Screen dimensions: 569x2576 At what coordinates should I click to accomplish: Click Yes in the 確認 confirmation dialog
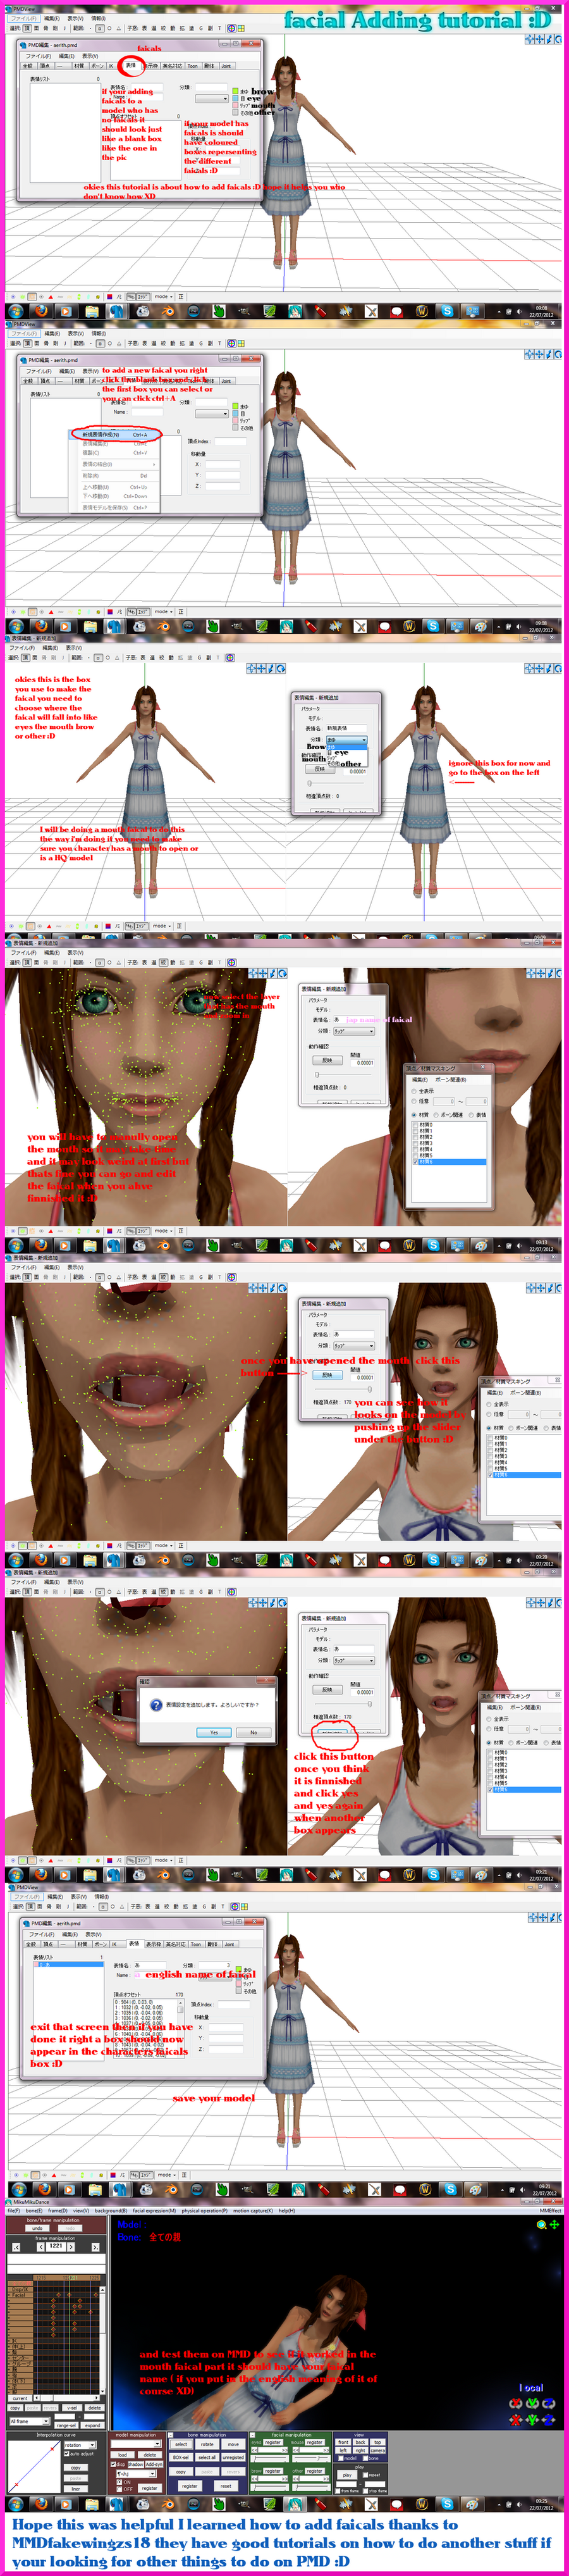click(x=213, y=1732)
